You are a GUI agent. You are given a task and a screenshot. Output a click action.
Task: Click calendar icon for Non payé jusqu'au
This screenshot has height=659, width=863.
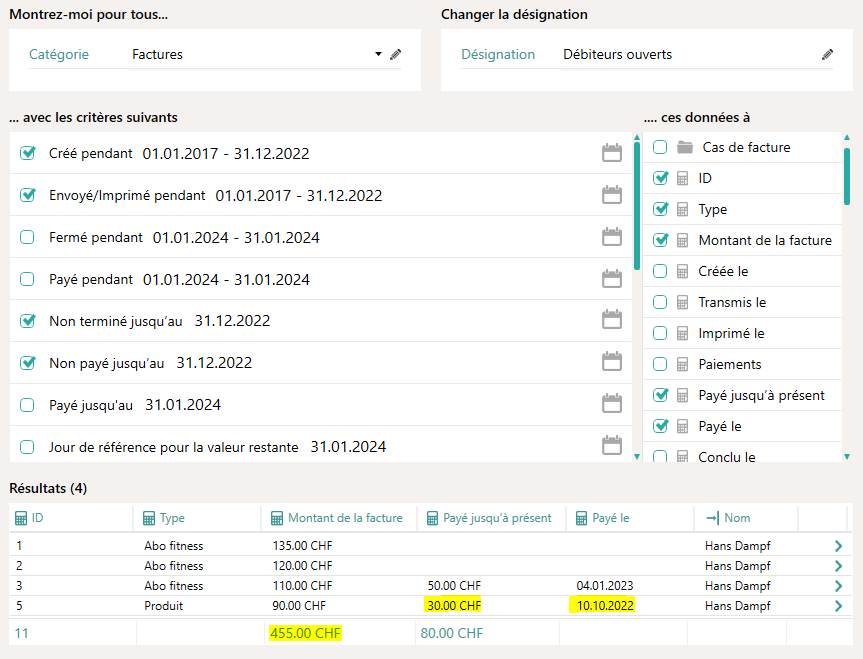click(611, 362)
